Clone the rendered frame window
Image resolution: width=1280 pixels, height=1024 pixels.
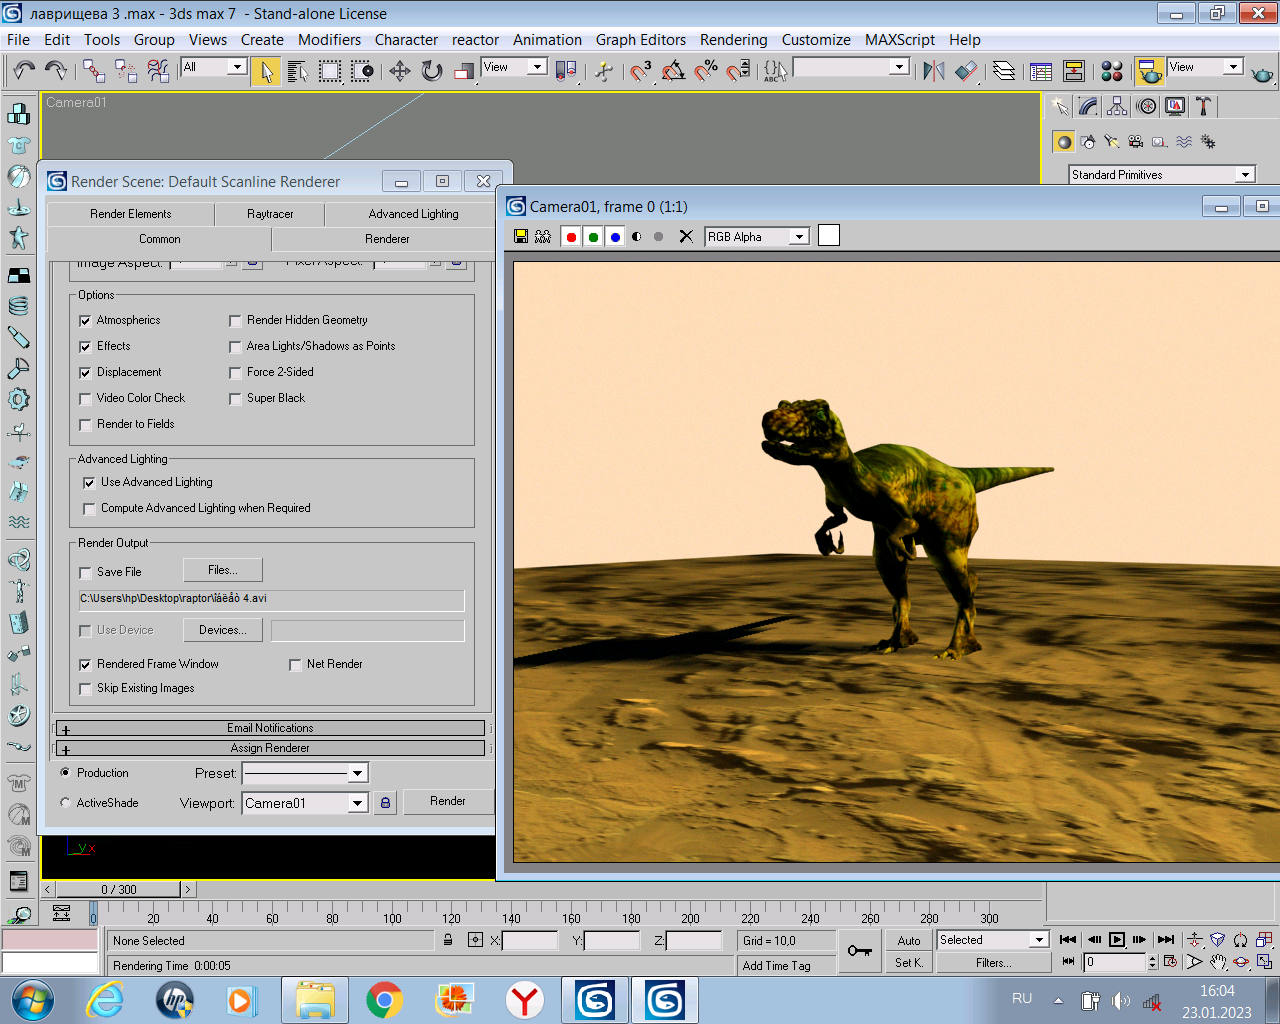(543, 237)
